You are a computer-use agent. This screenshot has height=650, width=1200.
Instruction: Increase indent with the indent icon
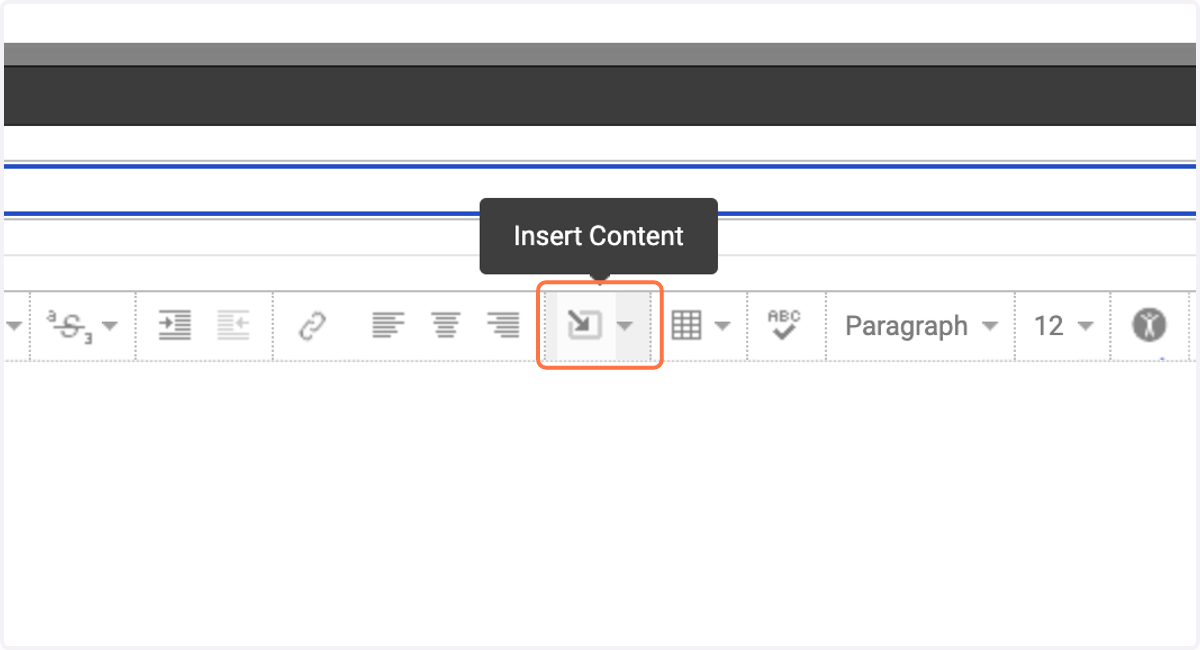click(175, 325)
